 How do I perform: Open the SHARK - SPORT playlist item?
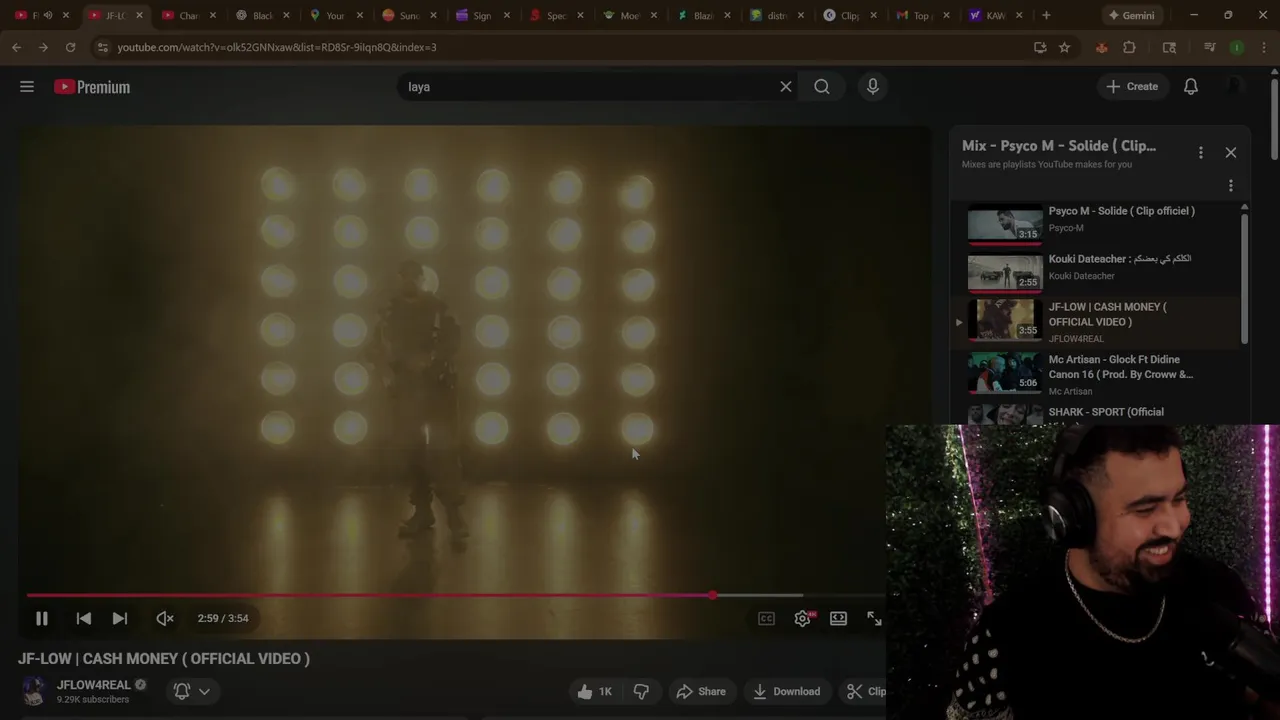(1100, 414)
